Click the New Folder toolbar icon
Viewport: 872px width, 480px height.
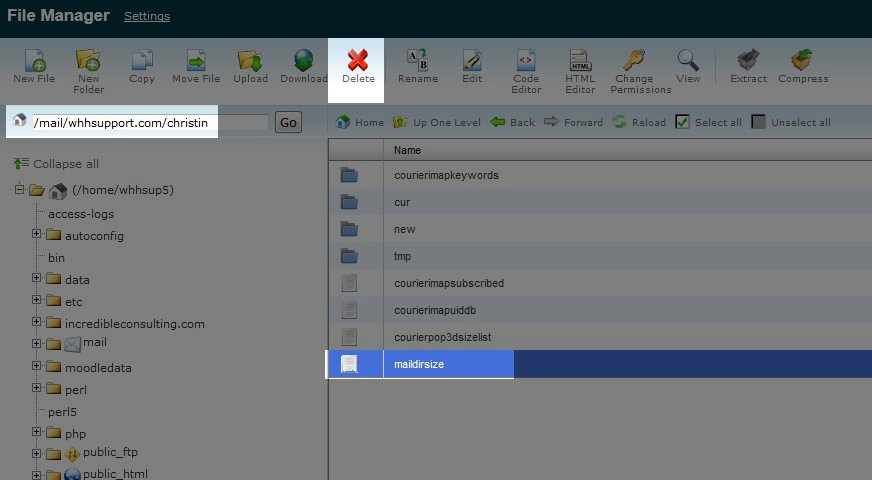click(88, 60)
